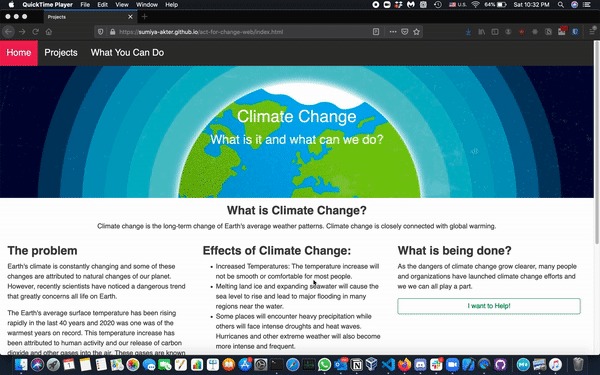The image size is (600, 375).
Task: Open App Store from the dock
Action: [245, 364]
